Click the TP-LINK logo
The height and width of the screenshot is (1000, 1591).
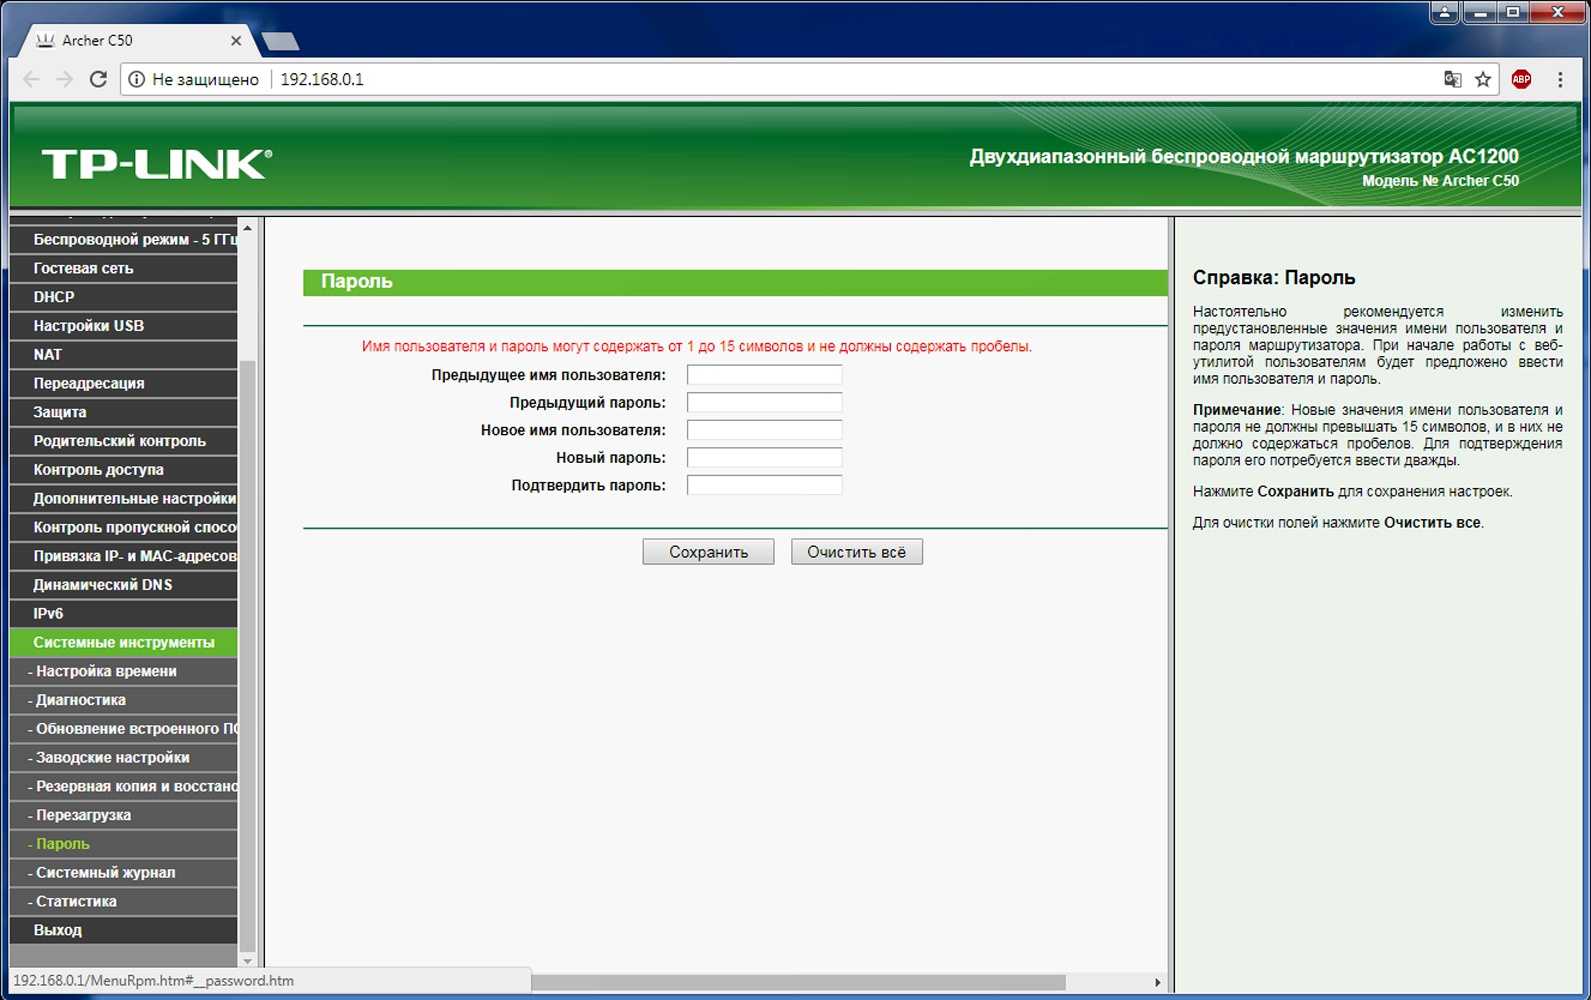[x=157, y=164]
